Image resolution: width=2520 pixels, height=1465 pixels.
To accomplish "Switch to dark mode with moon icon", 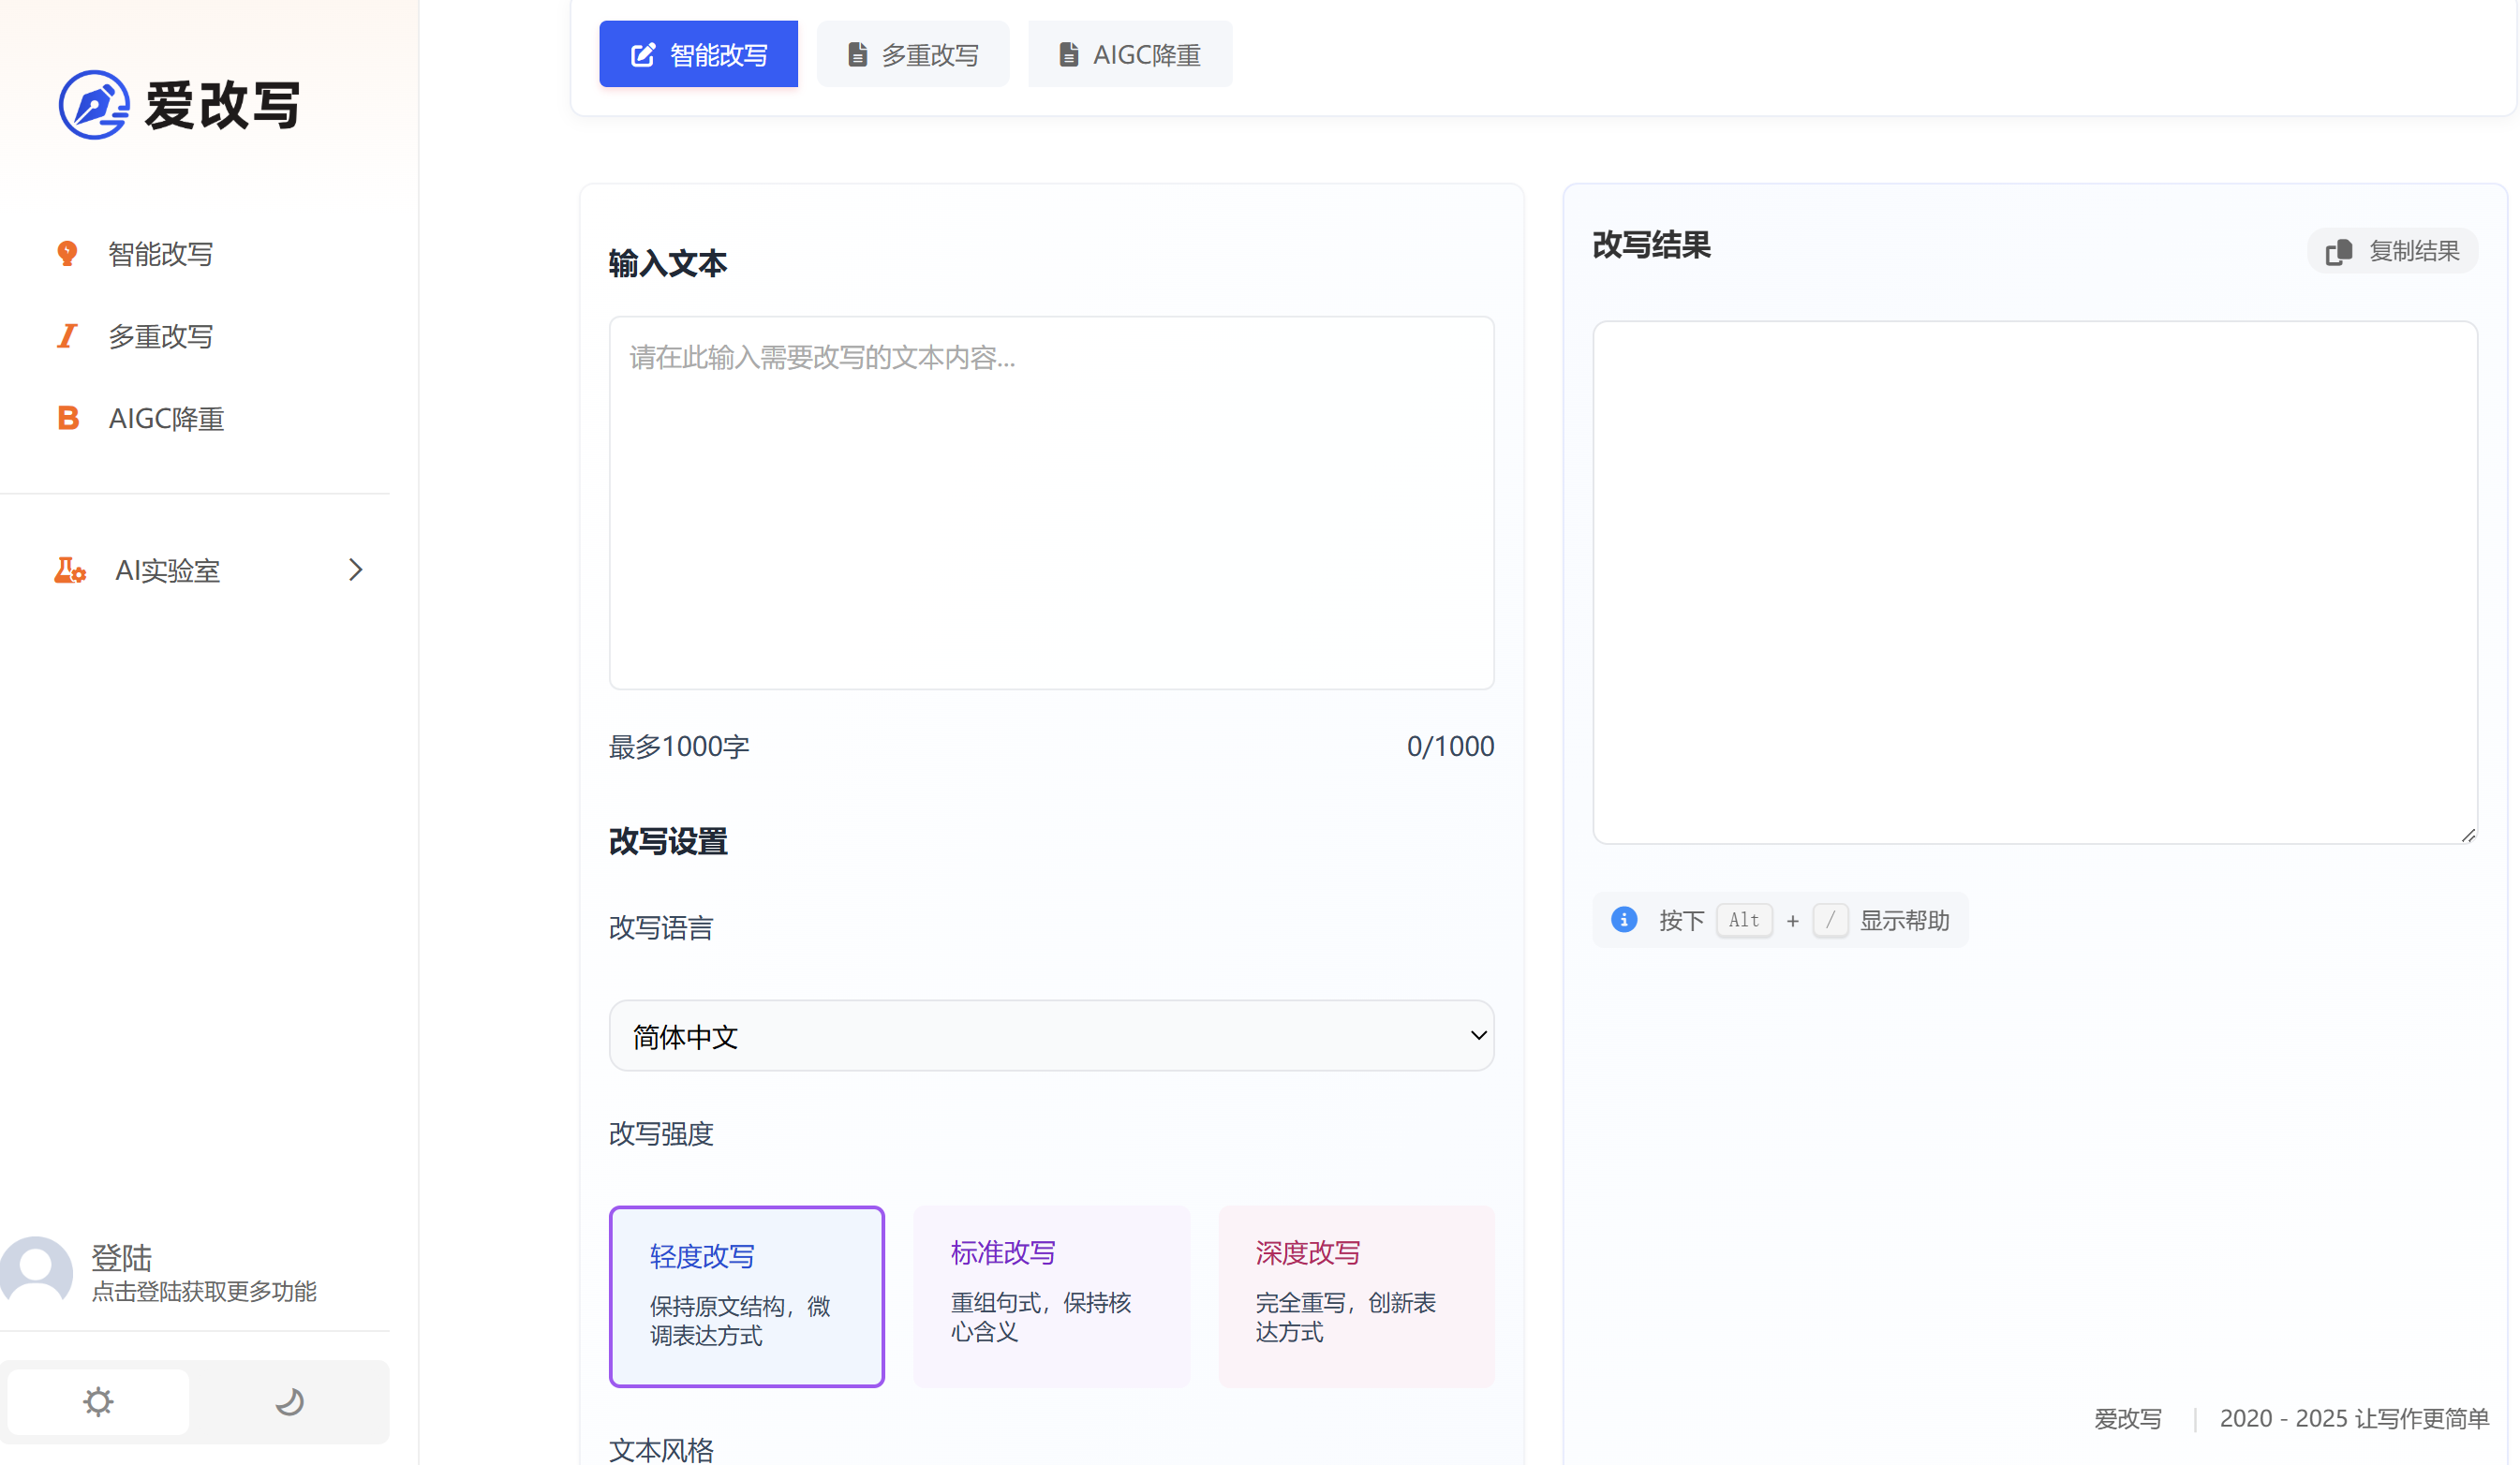I will click(x=290, y=1401).
